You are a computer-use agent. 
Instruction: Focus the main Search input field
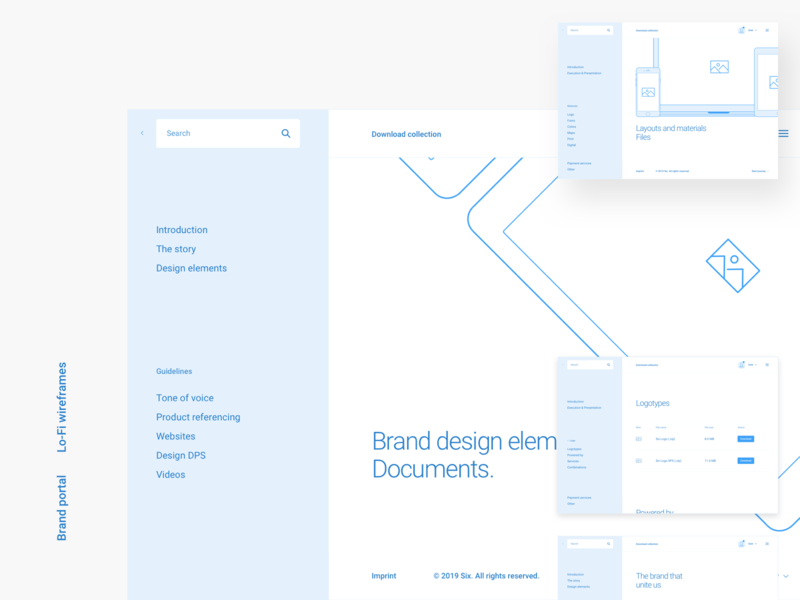(228, 133)
